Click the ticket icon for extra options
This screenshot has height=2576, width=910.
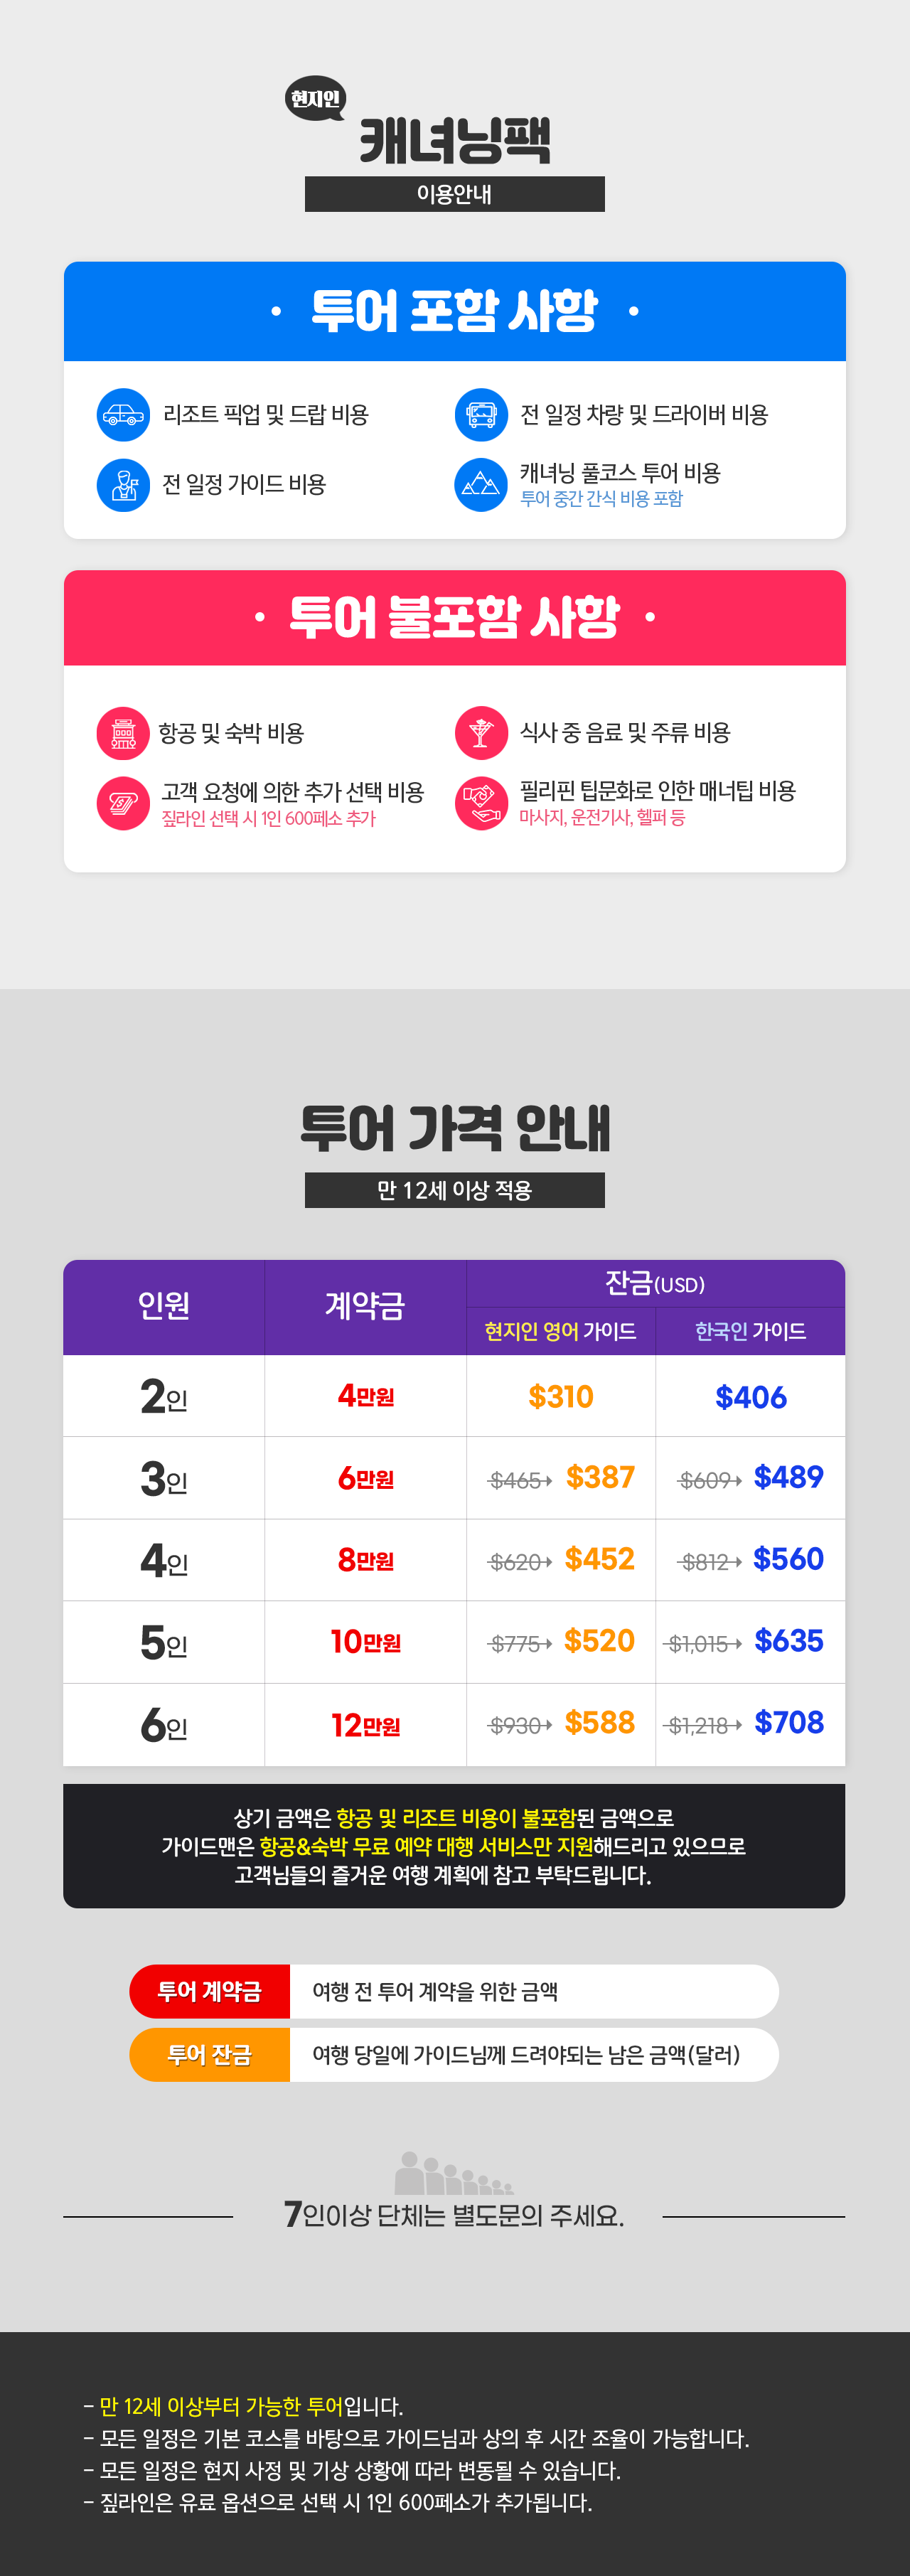123,803
